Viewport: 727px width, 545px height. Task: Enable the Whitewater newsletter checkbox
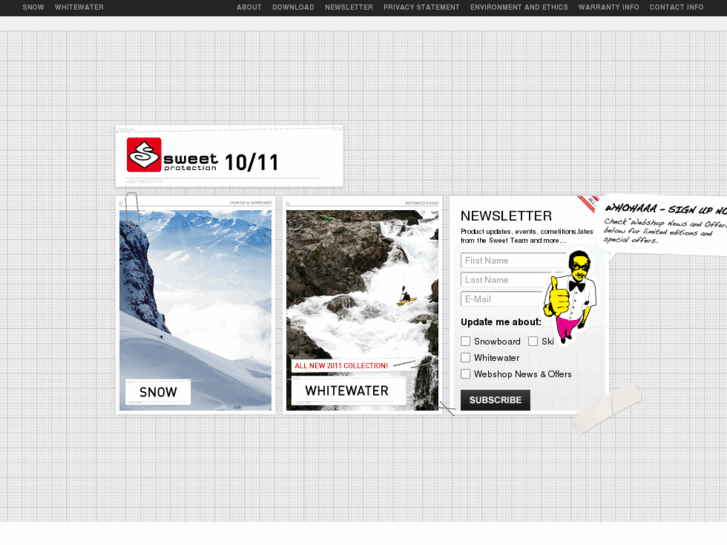(x=466, y=358)
